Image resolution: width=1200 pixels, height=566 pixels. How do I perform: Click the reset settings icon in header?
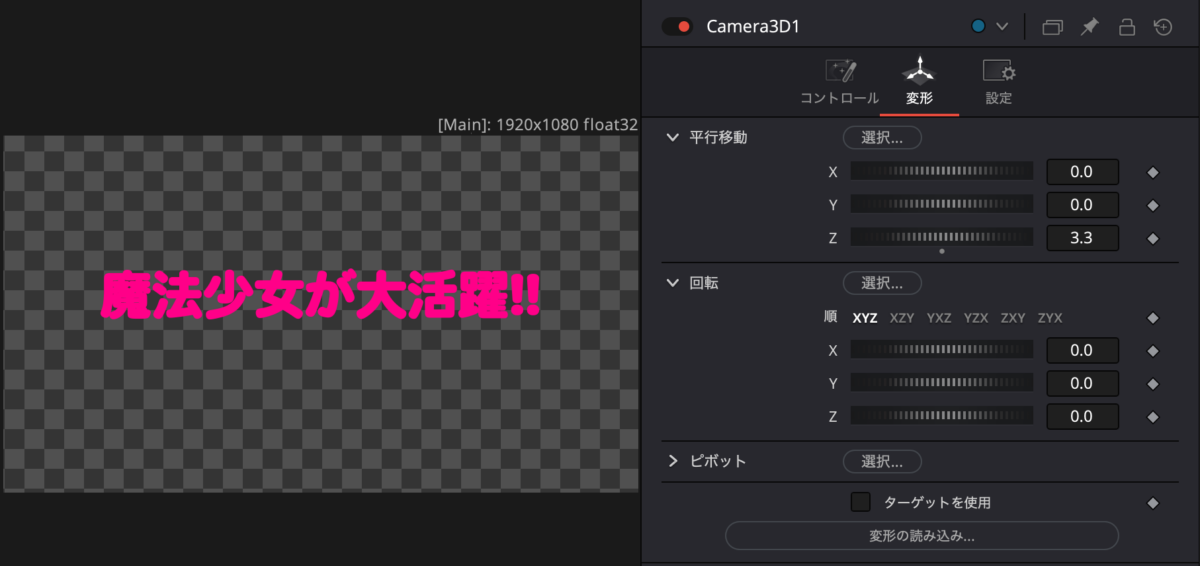[1162, 27]
